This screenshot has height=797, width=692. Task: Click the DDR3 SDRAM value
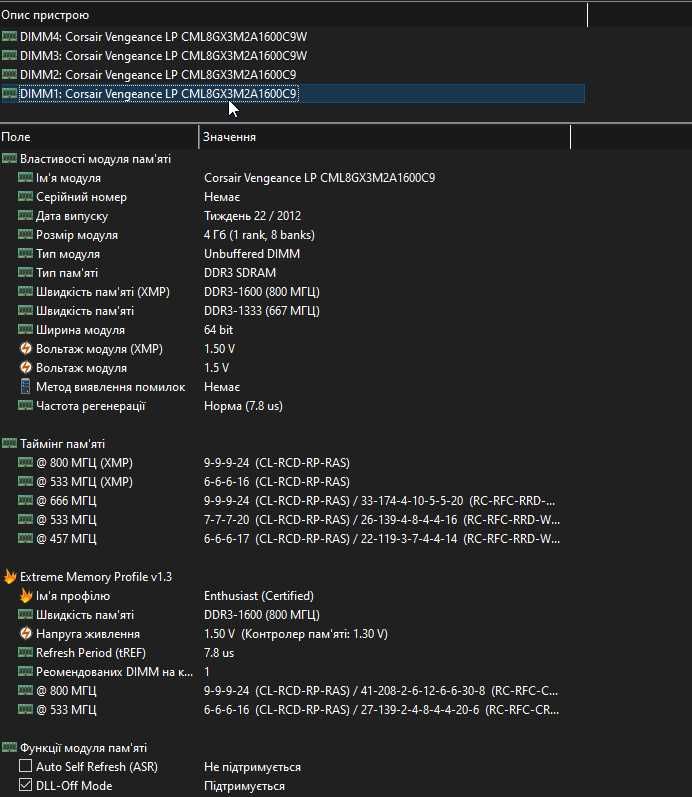[240, 272]
